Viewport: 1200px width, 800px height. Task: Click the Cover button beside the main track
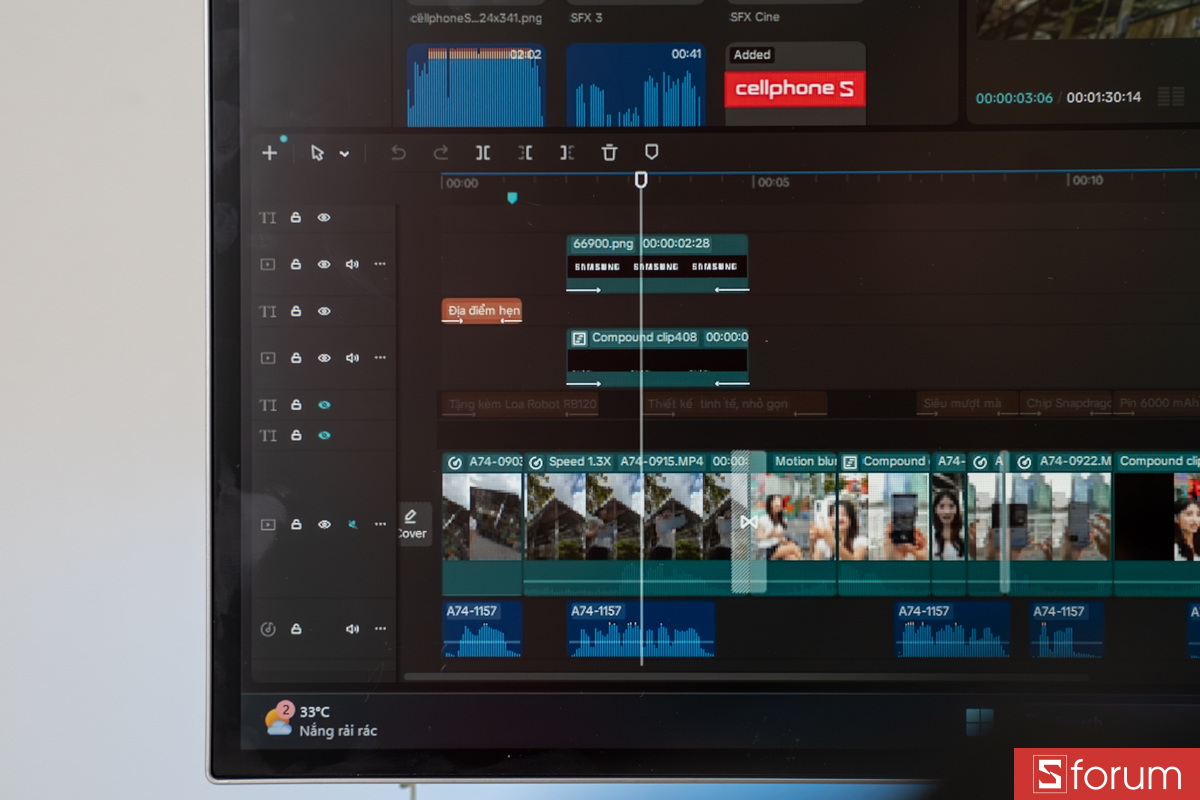[x=412, y=523]
